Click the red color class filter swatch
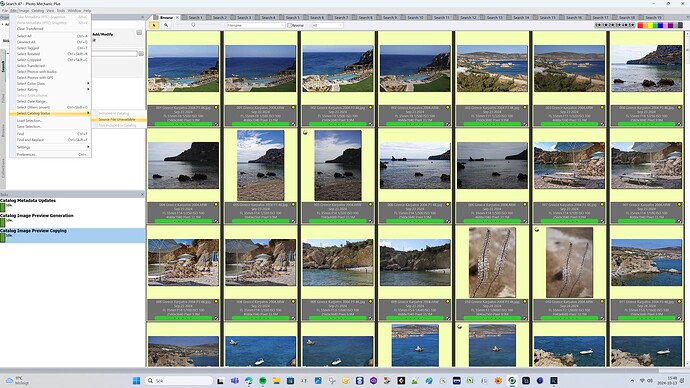This screenshot has height=388, width=690. click(x=640, y=26)
